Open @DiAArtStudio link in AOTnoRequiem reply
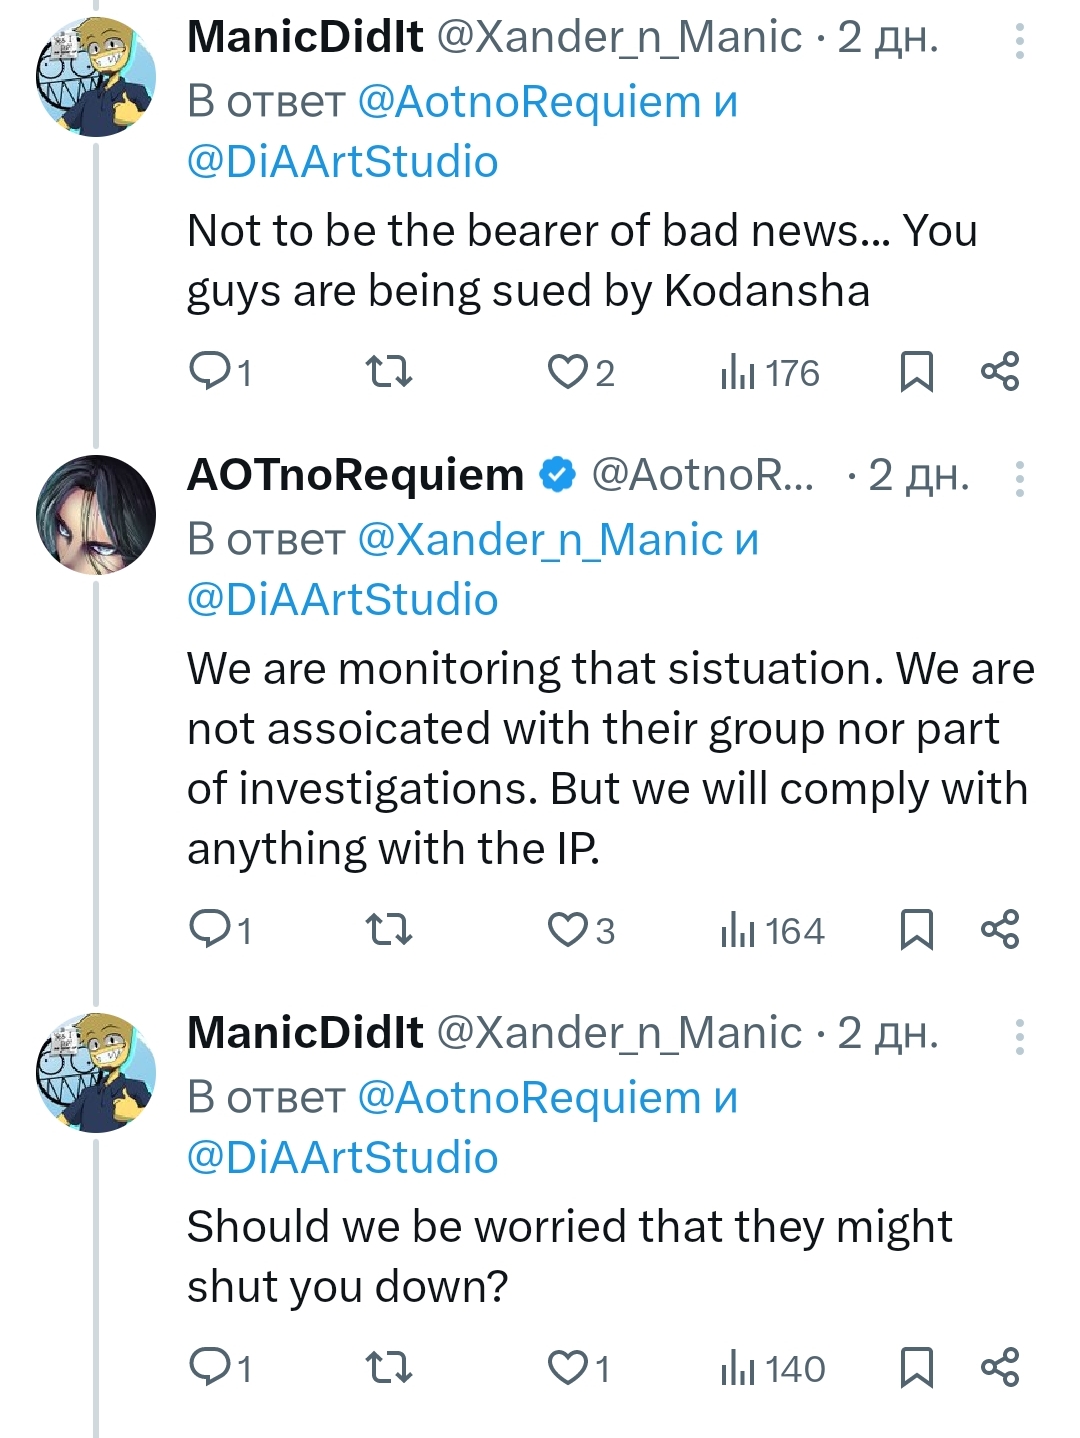The image size is (1080, 1438). pos(342,600)
